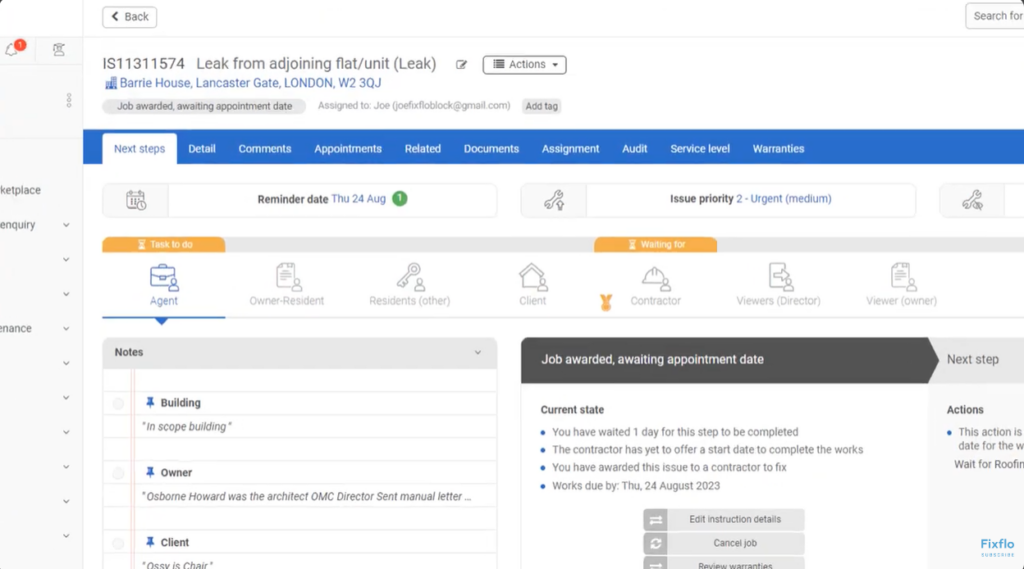Toggle the Client note radio circle
The height and width of the screenshot is (569, 1024).
click(x=119, y=543)
